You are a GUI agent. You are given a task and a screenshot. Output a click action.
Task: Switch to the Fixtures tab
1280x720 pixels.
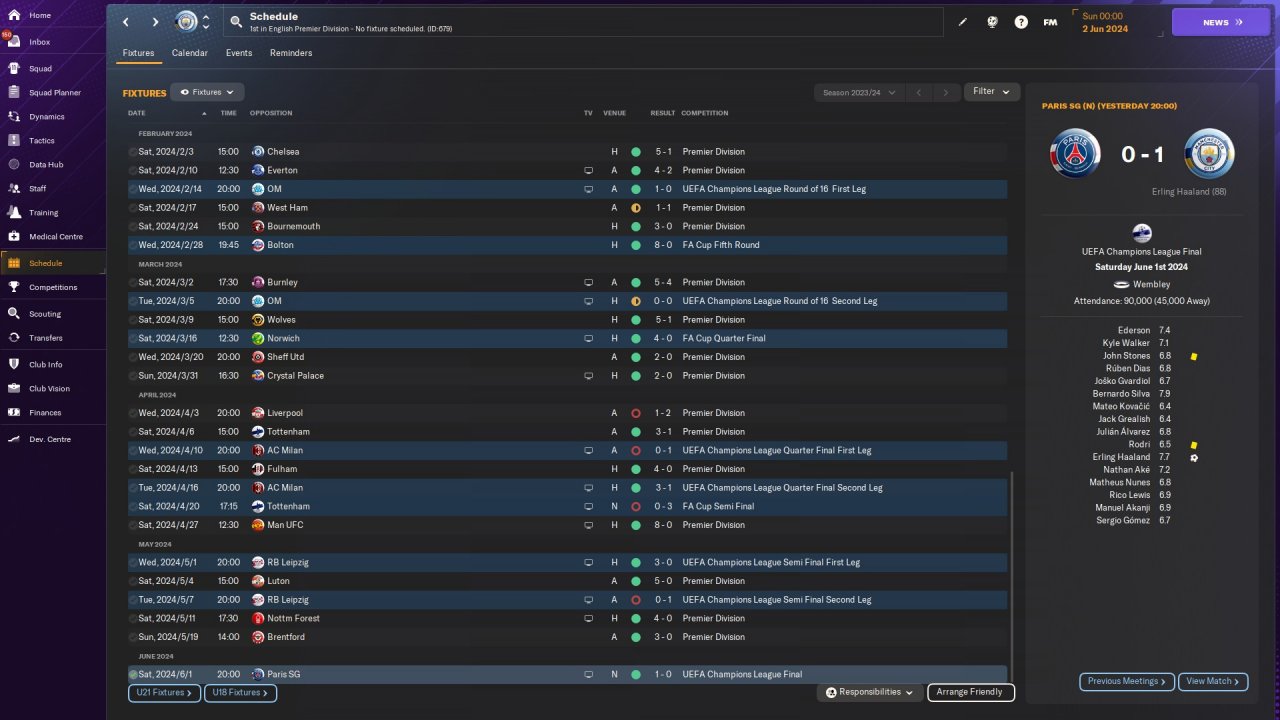coord(138,53)
